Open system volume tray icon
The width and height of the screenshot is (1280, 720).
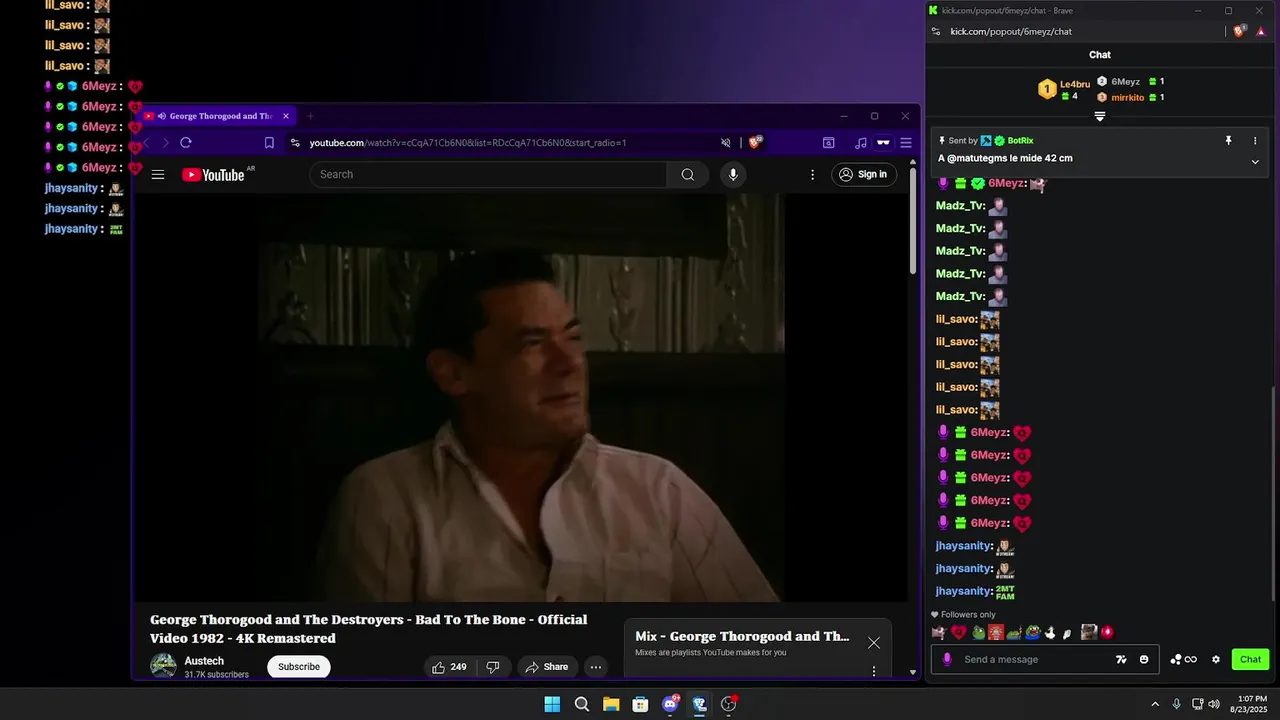[1214, 704]
